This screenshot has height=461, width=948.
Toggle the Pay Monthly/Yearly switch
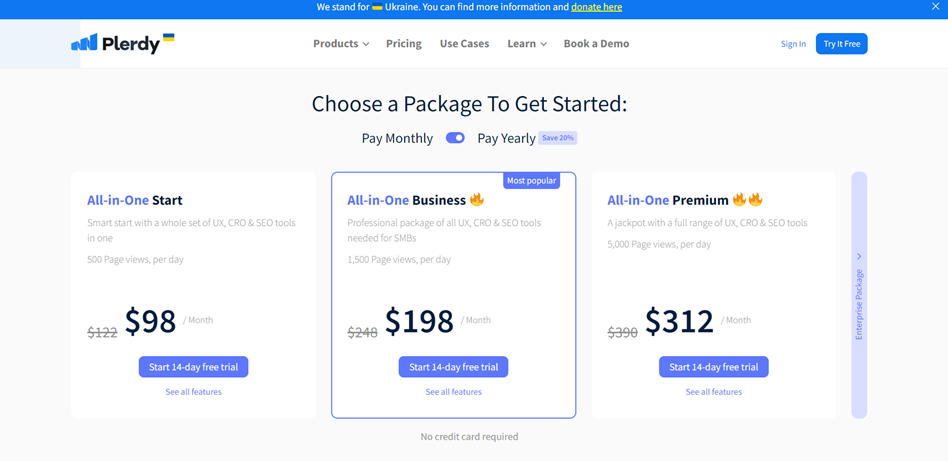455,138
